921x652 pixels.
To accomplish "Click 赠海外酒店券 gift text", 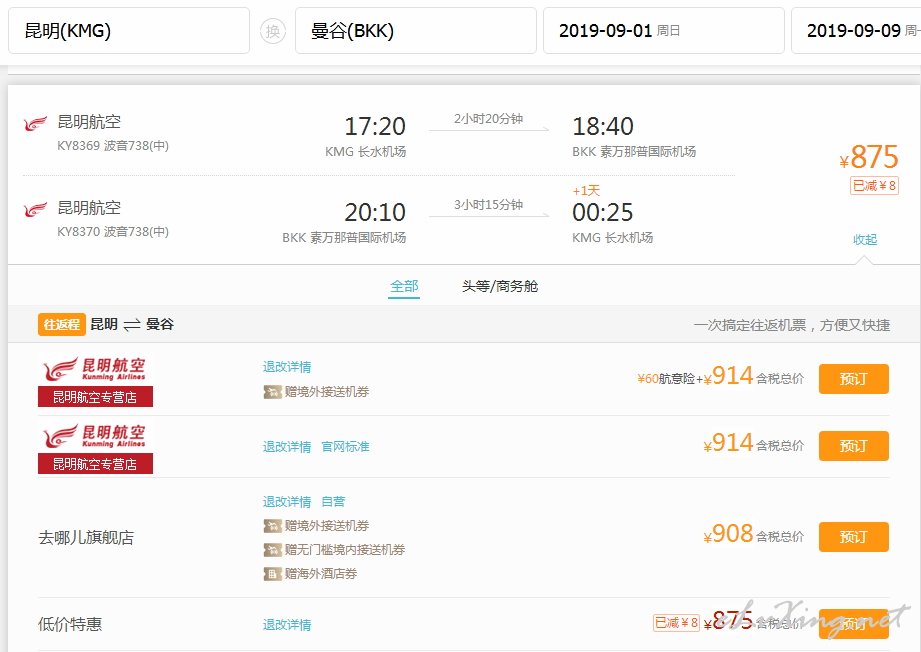I will (321, 574).
